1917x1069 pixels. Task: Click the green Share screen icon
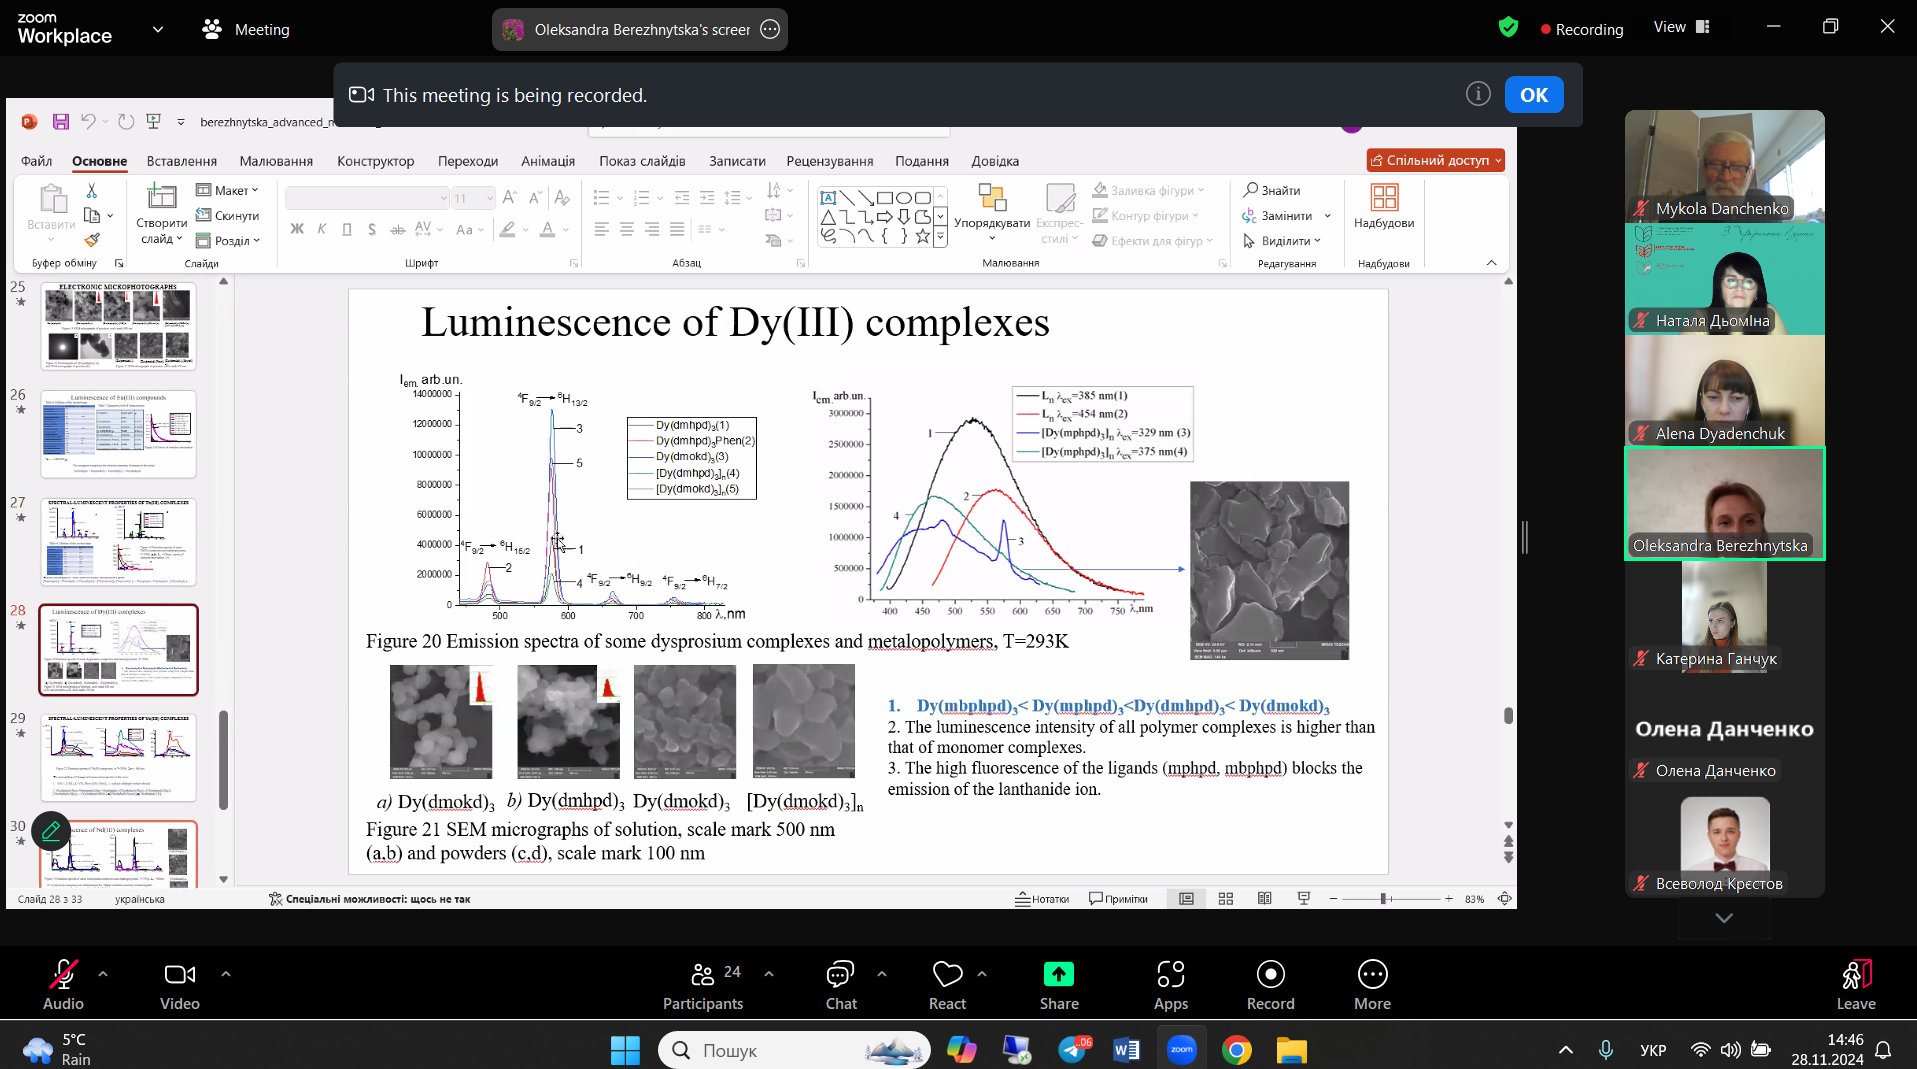coord(1058,975)
